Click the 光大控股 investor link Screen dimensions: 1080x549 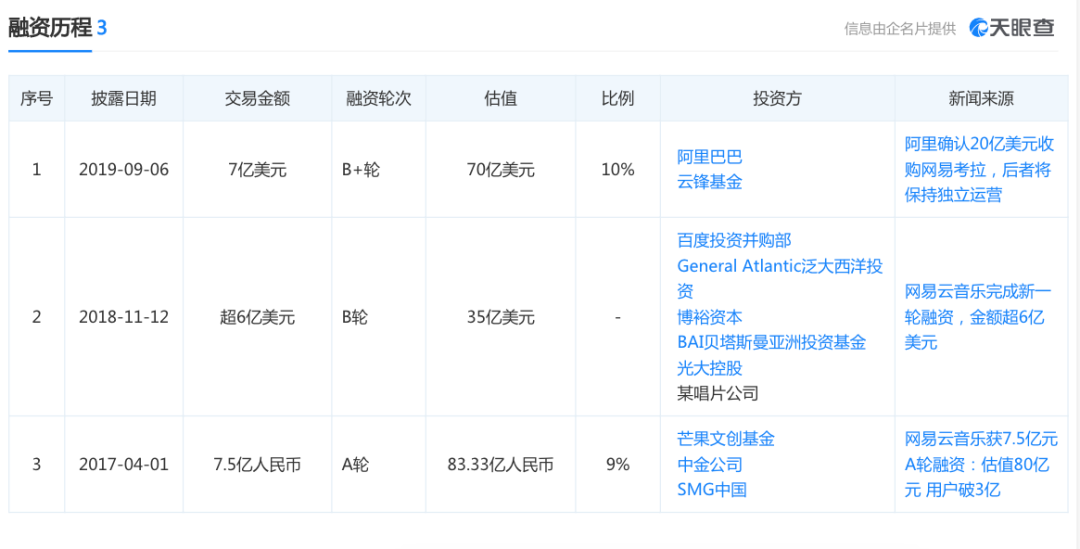tap(709, 368)
